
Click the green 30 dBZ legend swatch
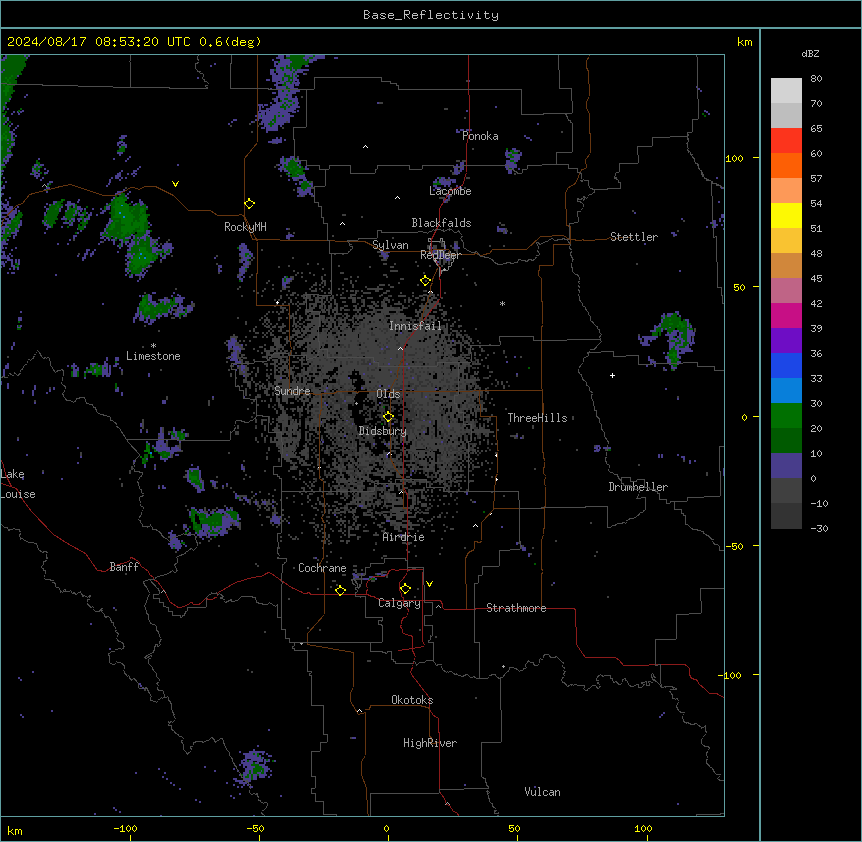[x=786, y=416]
